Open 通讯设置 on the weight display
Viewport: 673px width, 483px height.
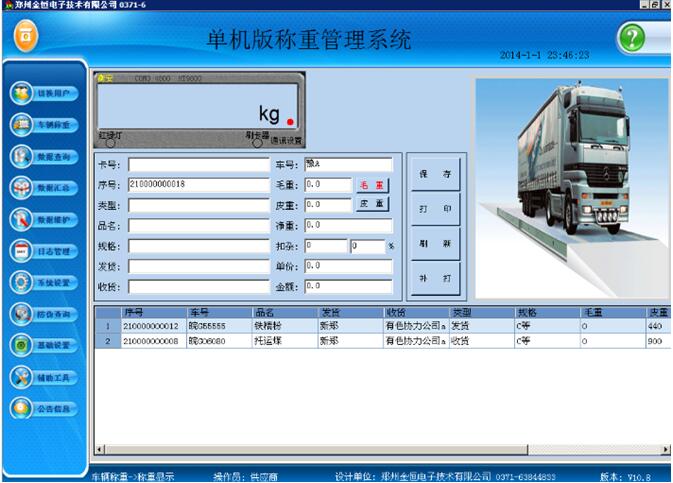(286, 140)
